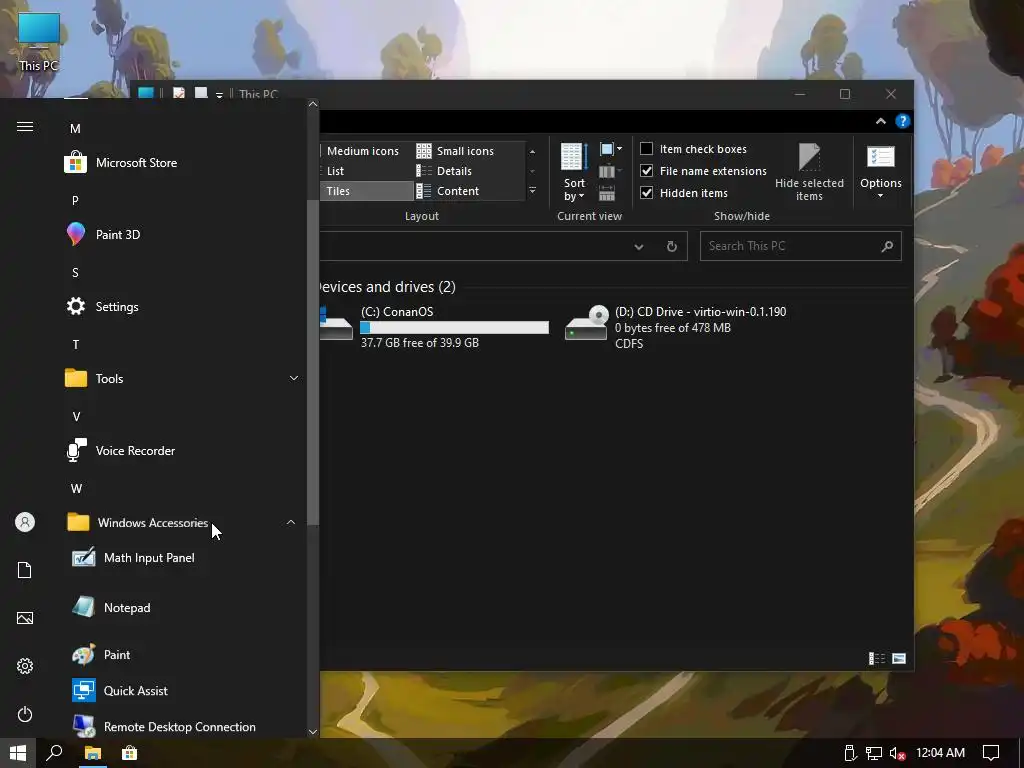Open Microsoft Store taskbar icon
The image size is (1024, 768).
(x=130, y=753)
